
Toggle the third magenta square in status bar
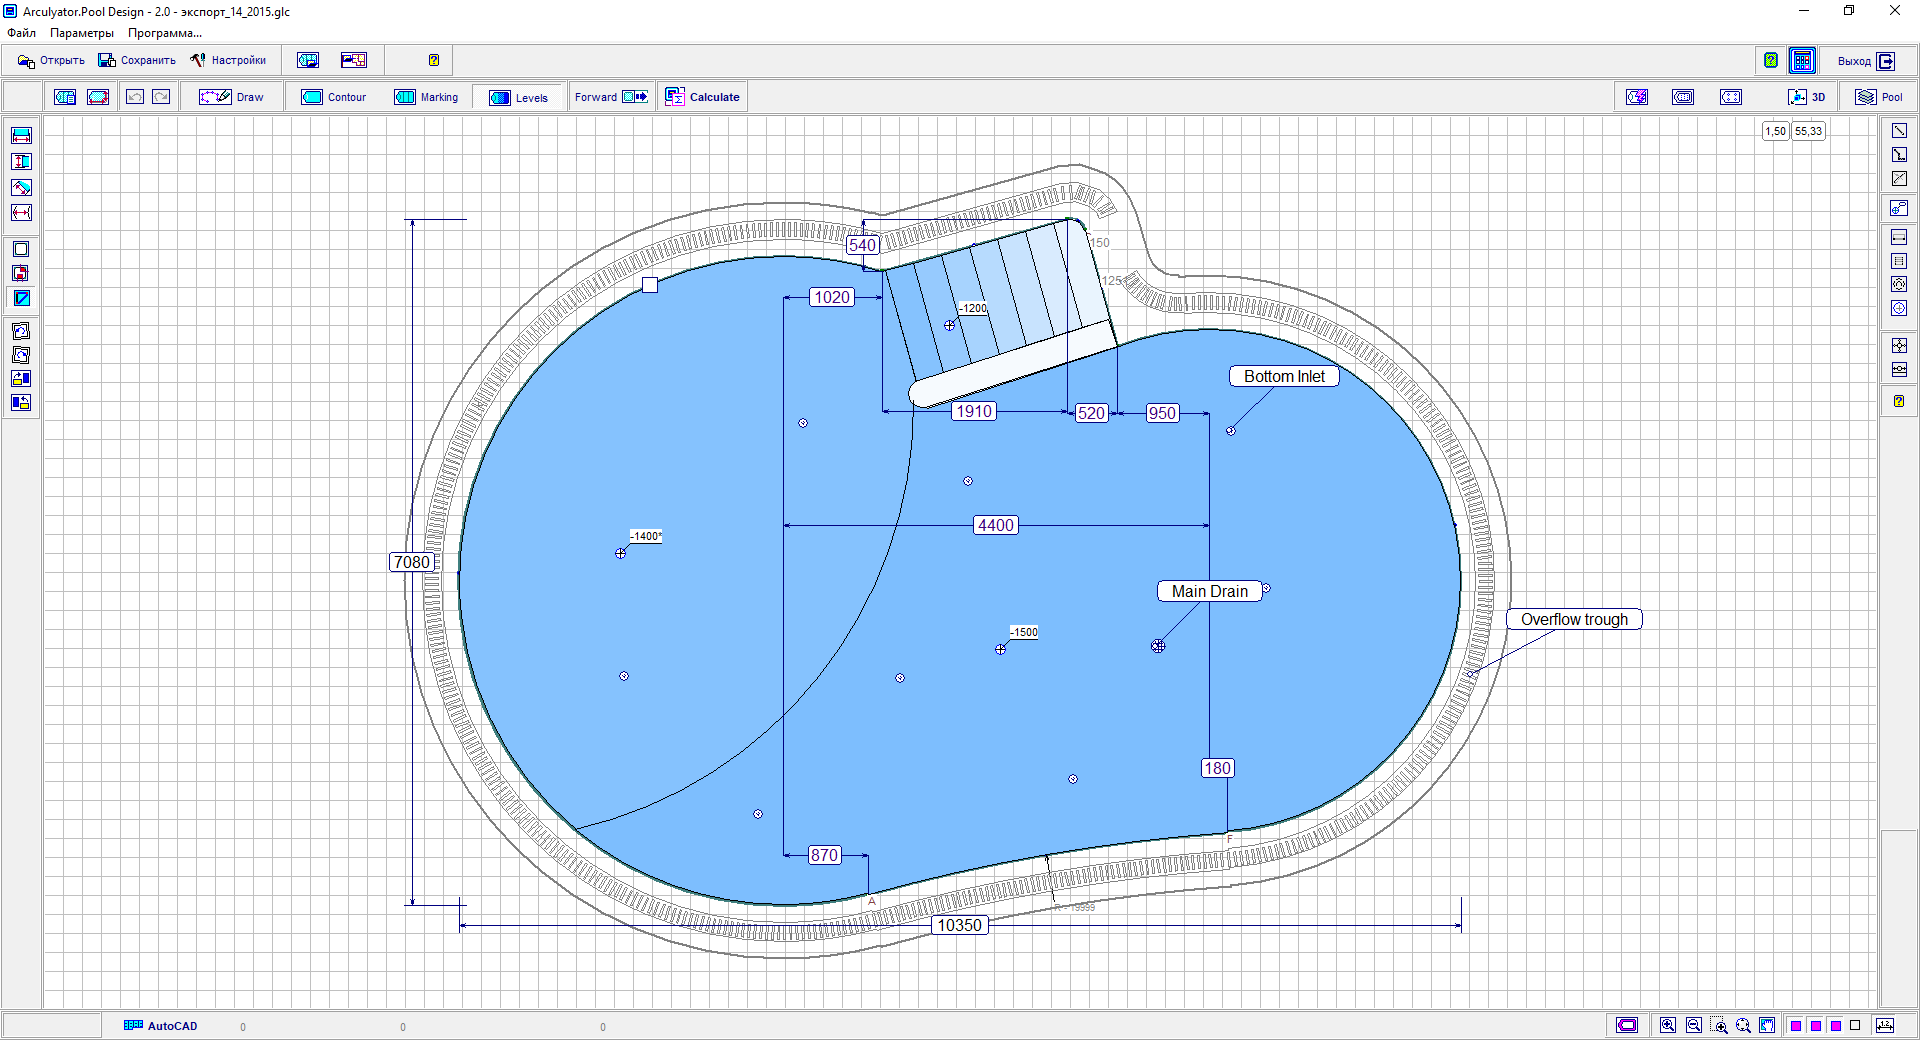coord(1836,1026)
